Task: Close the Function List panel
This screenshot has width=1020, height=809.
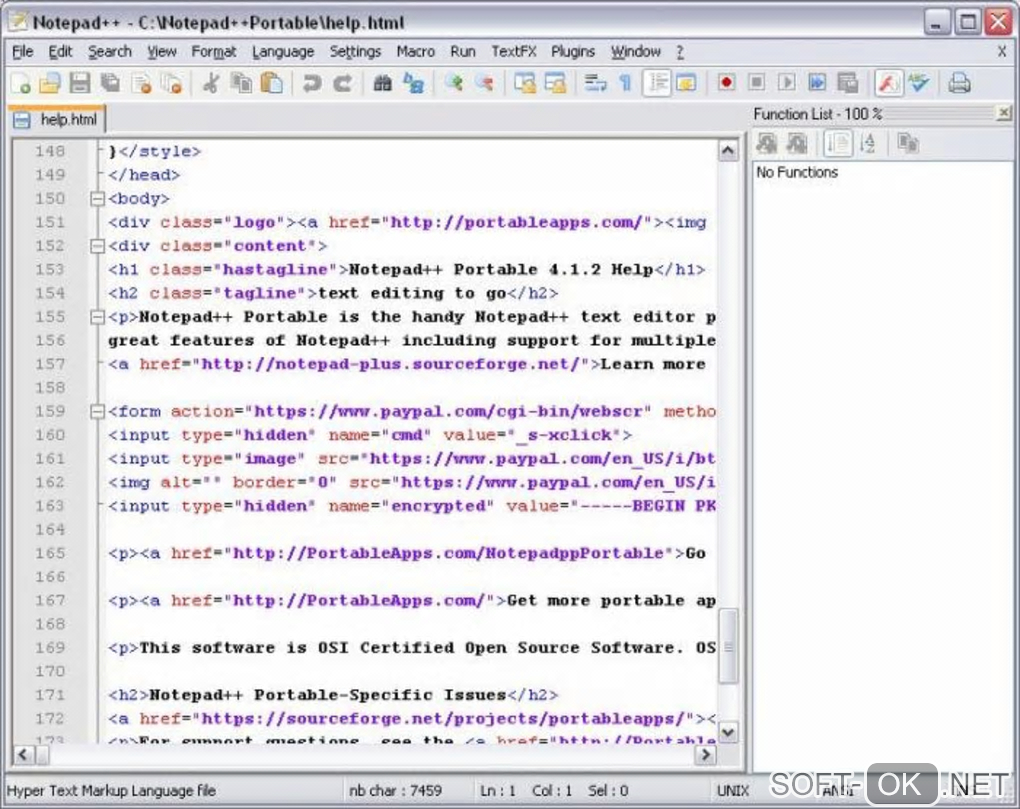Action: [1004, 114]
